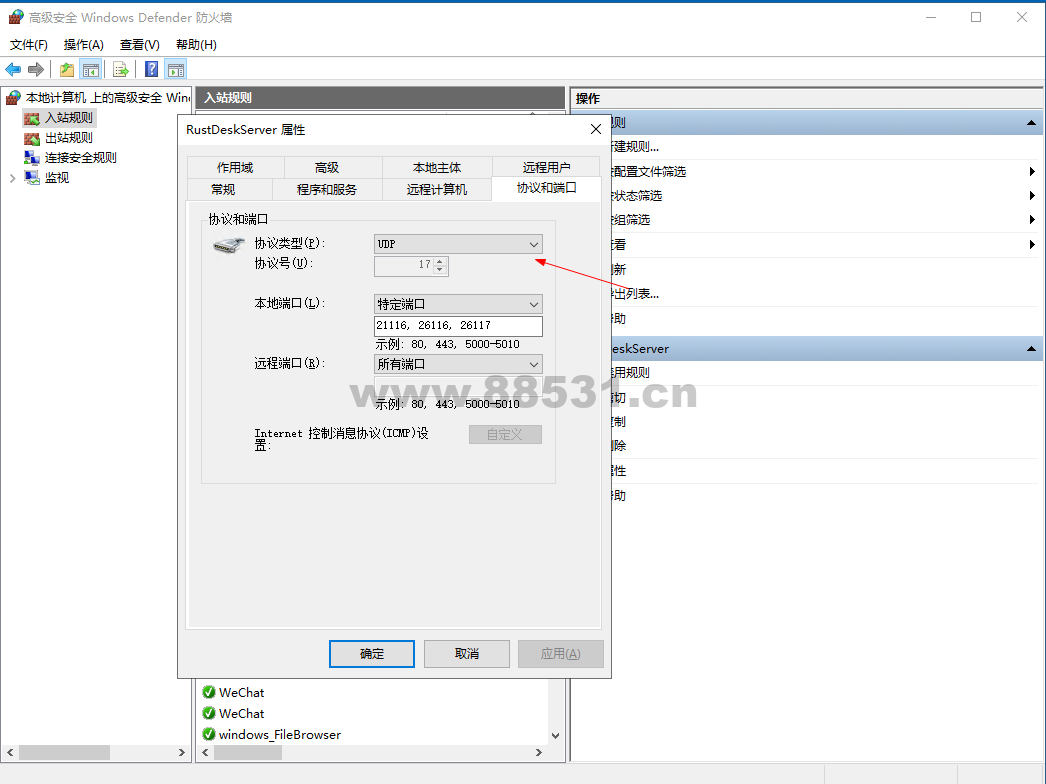1046x784 pixels.
Task: Select the 协议和端口 tab
Action: tap(546, 188)
